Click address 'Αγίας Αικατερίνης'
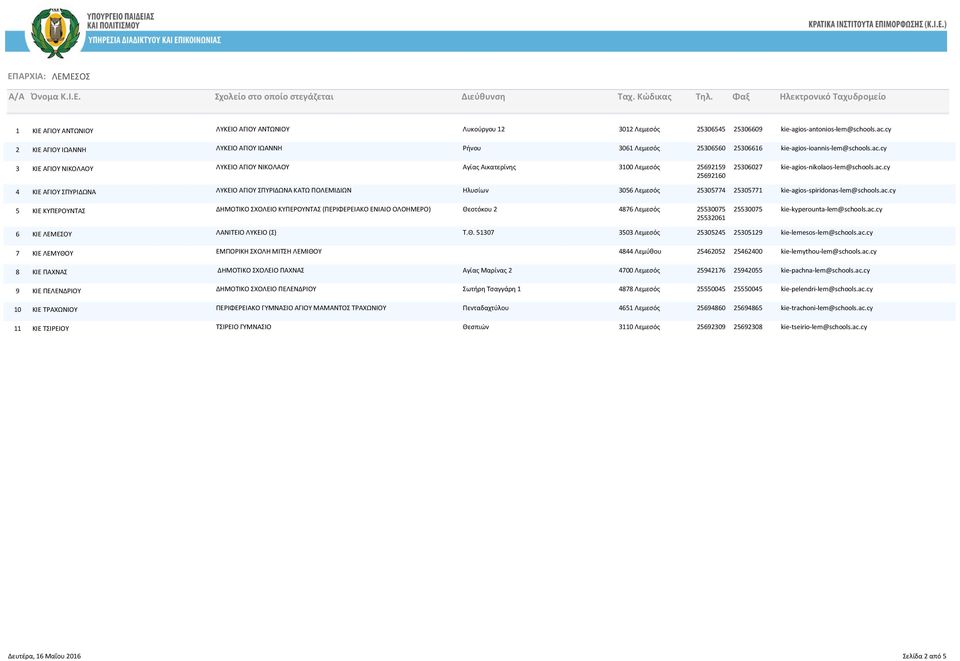 click(489, 167)
